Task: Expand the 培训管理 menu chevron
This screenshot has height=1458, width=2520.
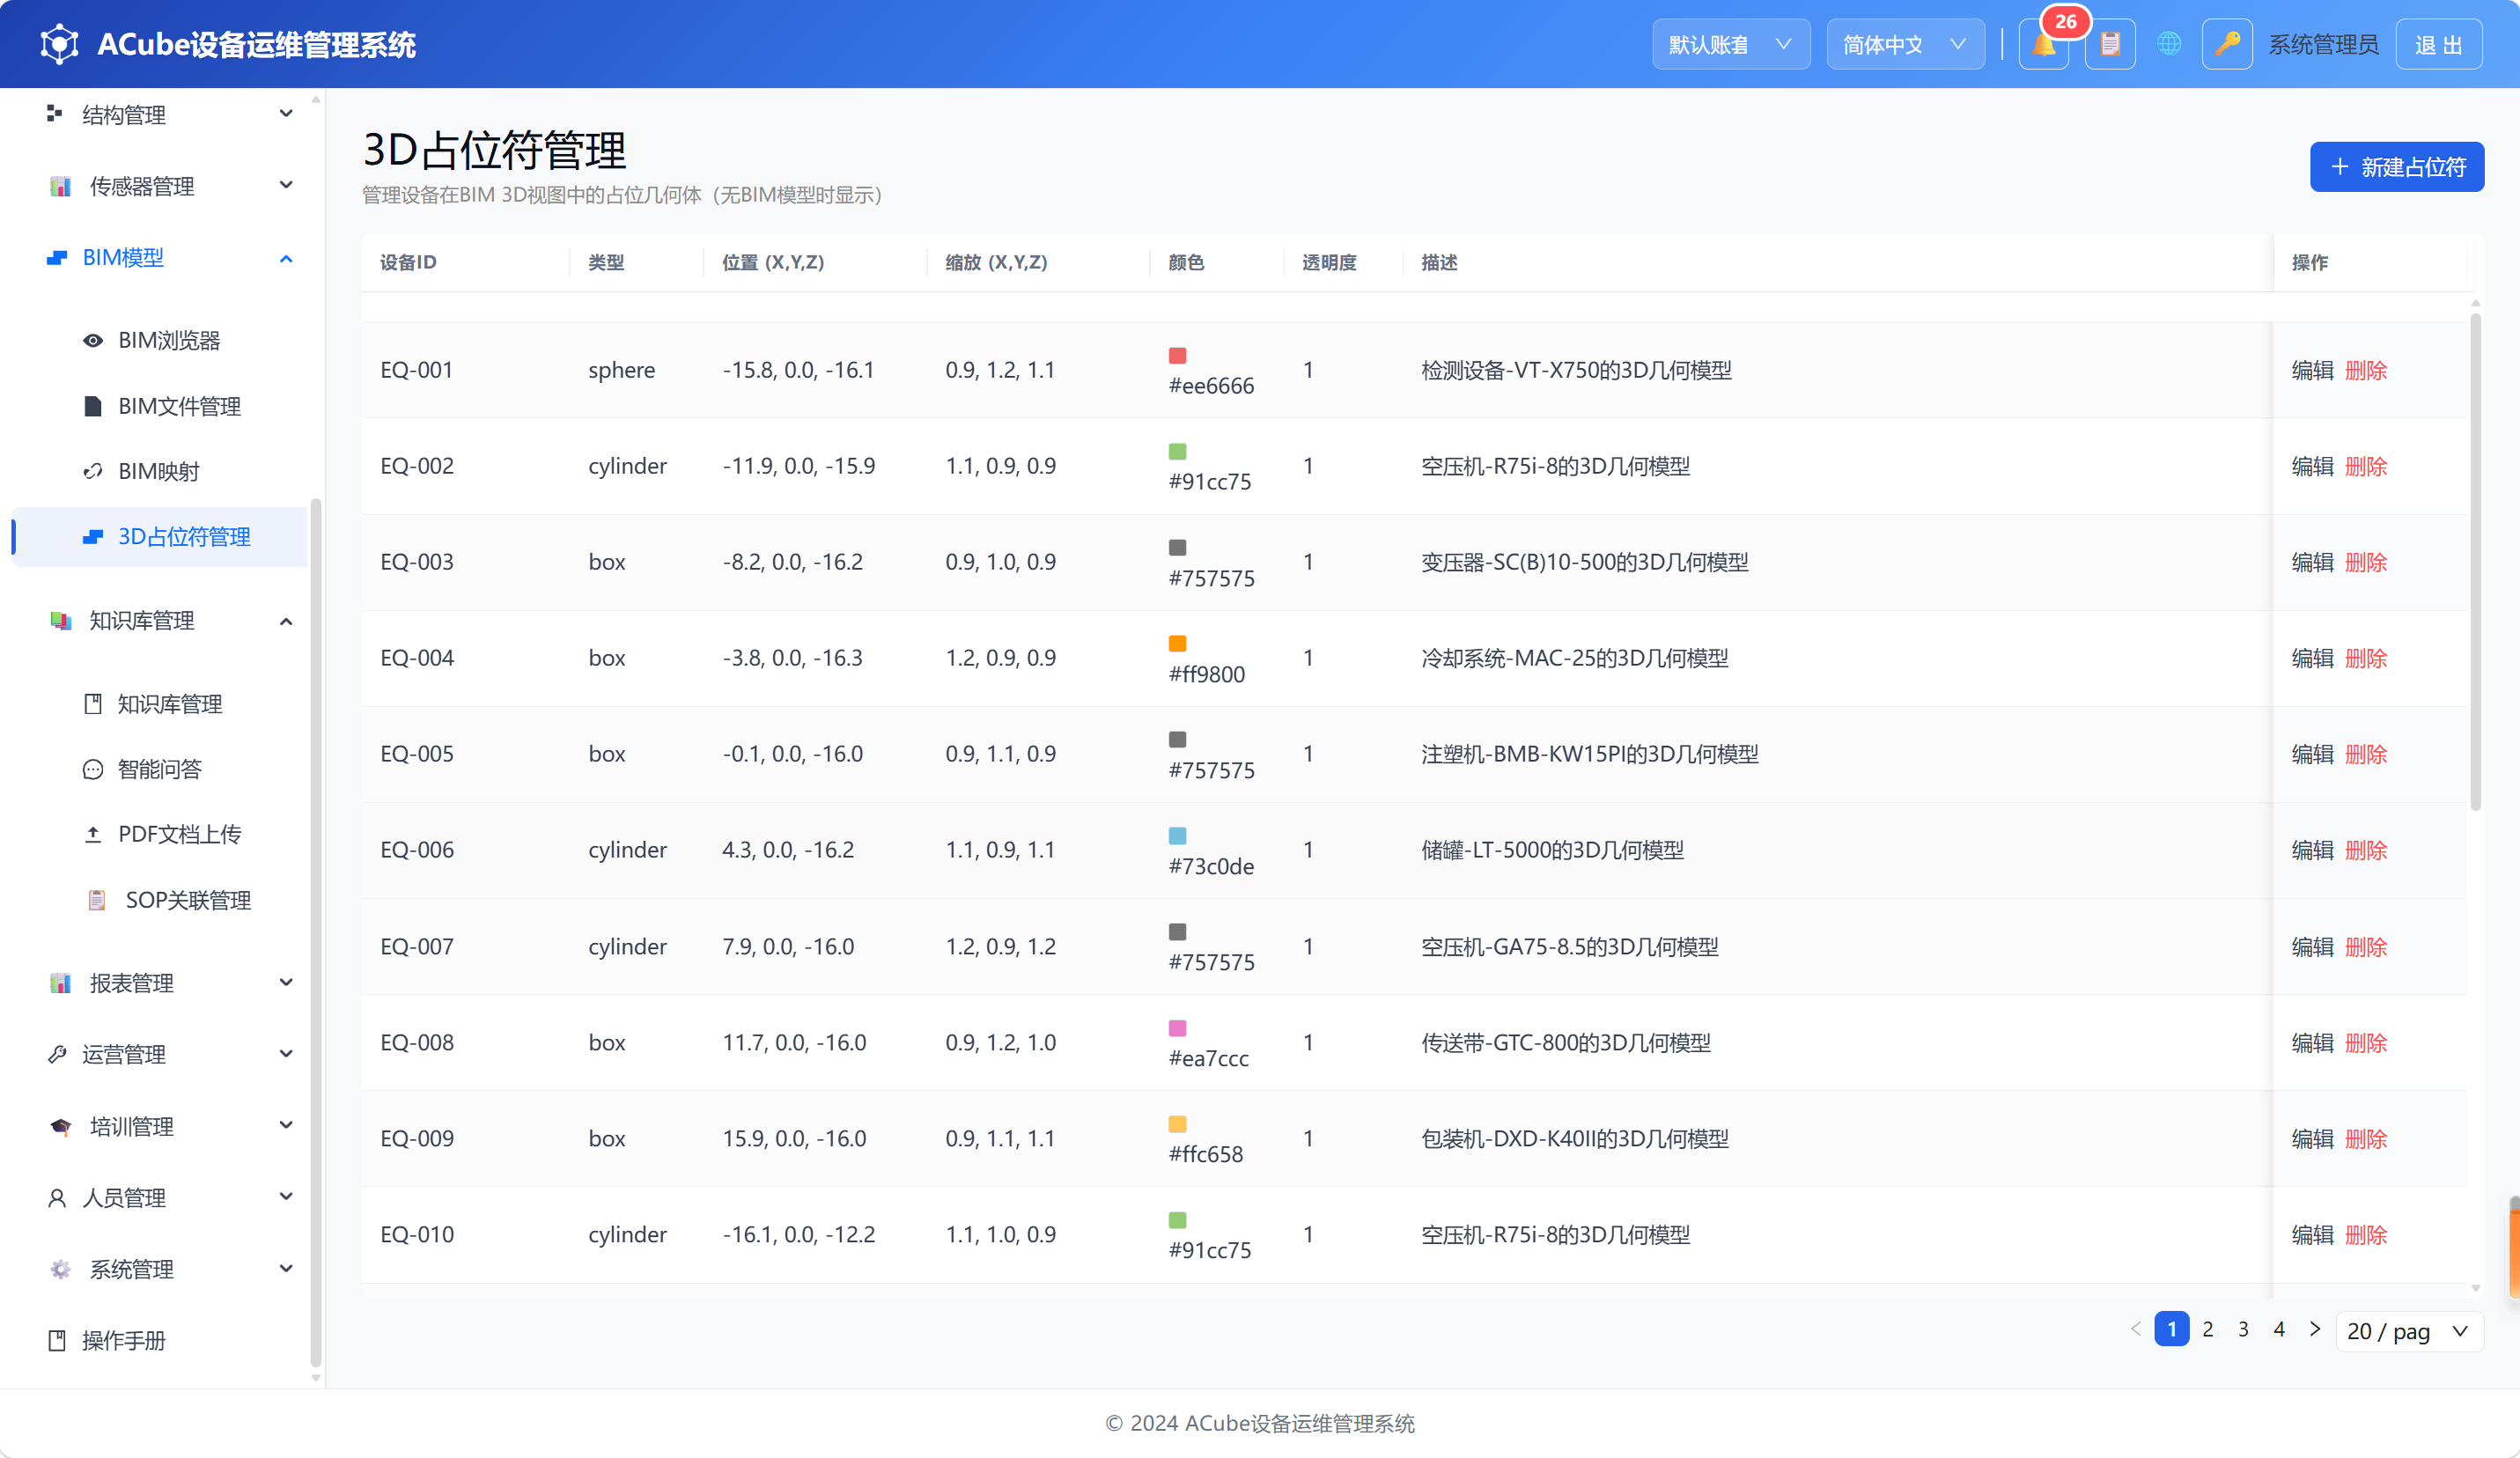Action: (286, 1125)
